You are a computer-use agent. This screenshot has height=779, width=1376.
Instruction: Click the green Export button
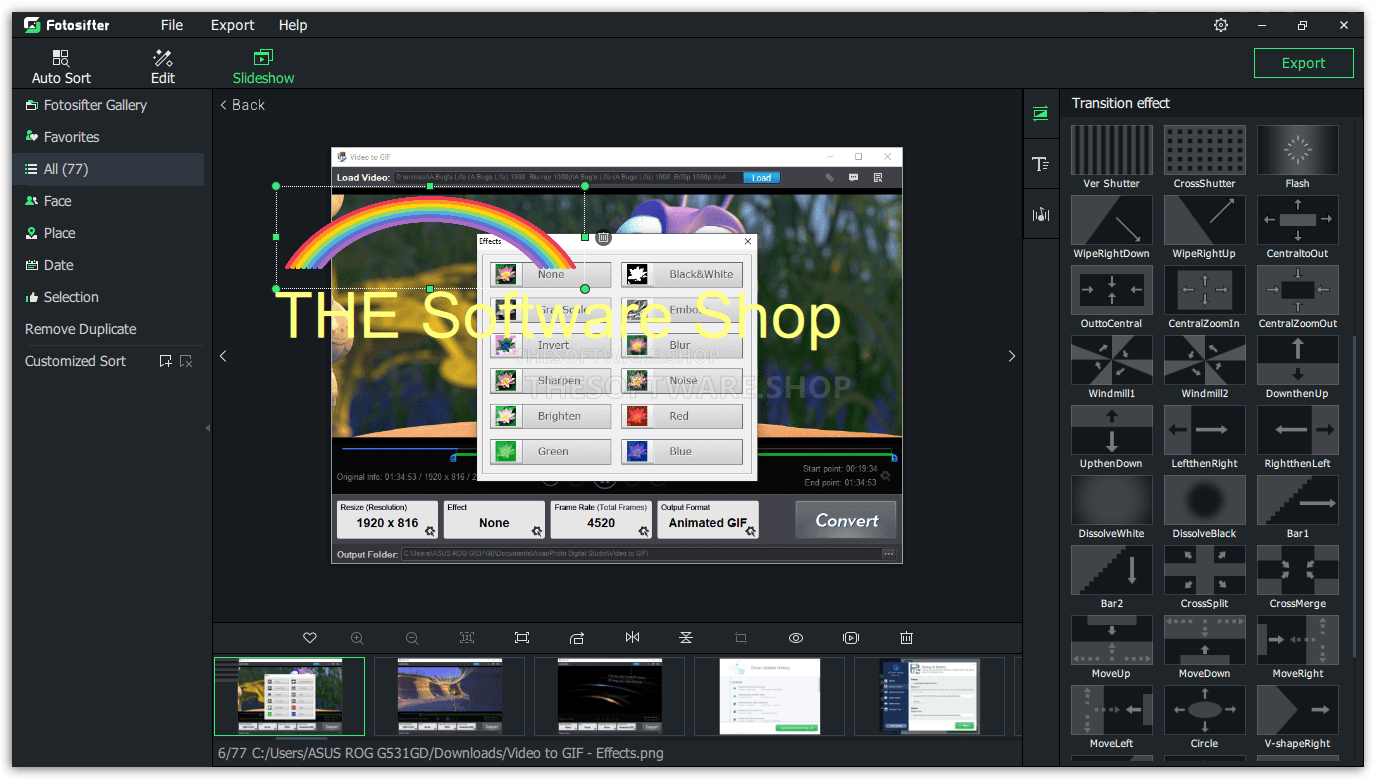1303,62
